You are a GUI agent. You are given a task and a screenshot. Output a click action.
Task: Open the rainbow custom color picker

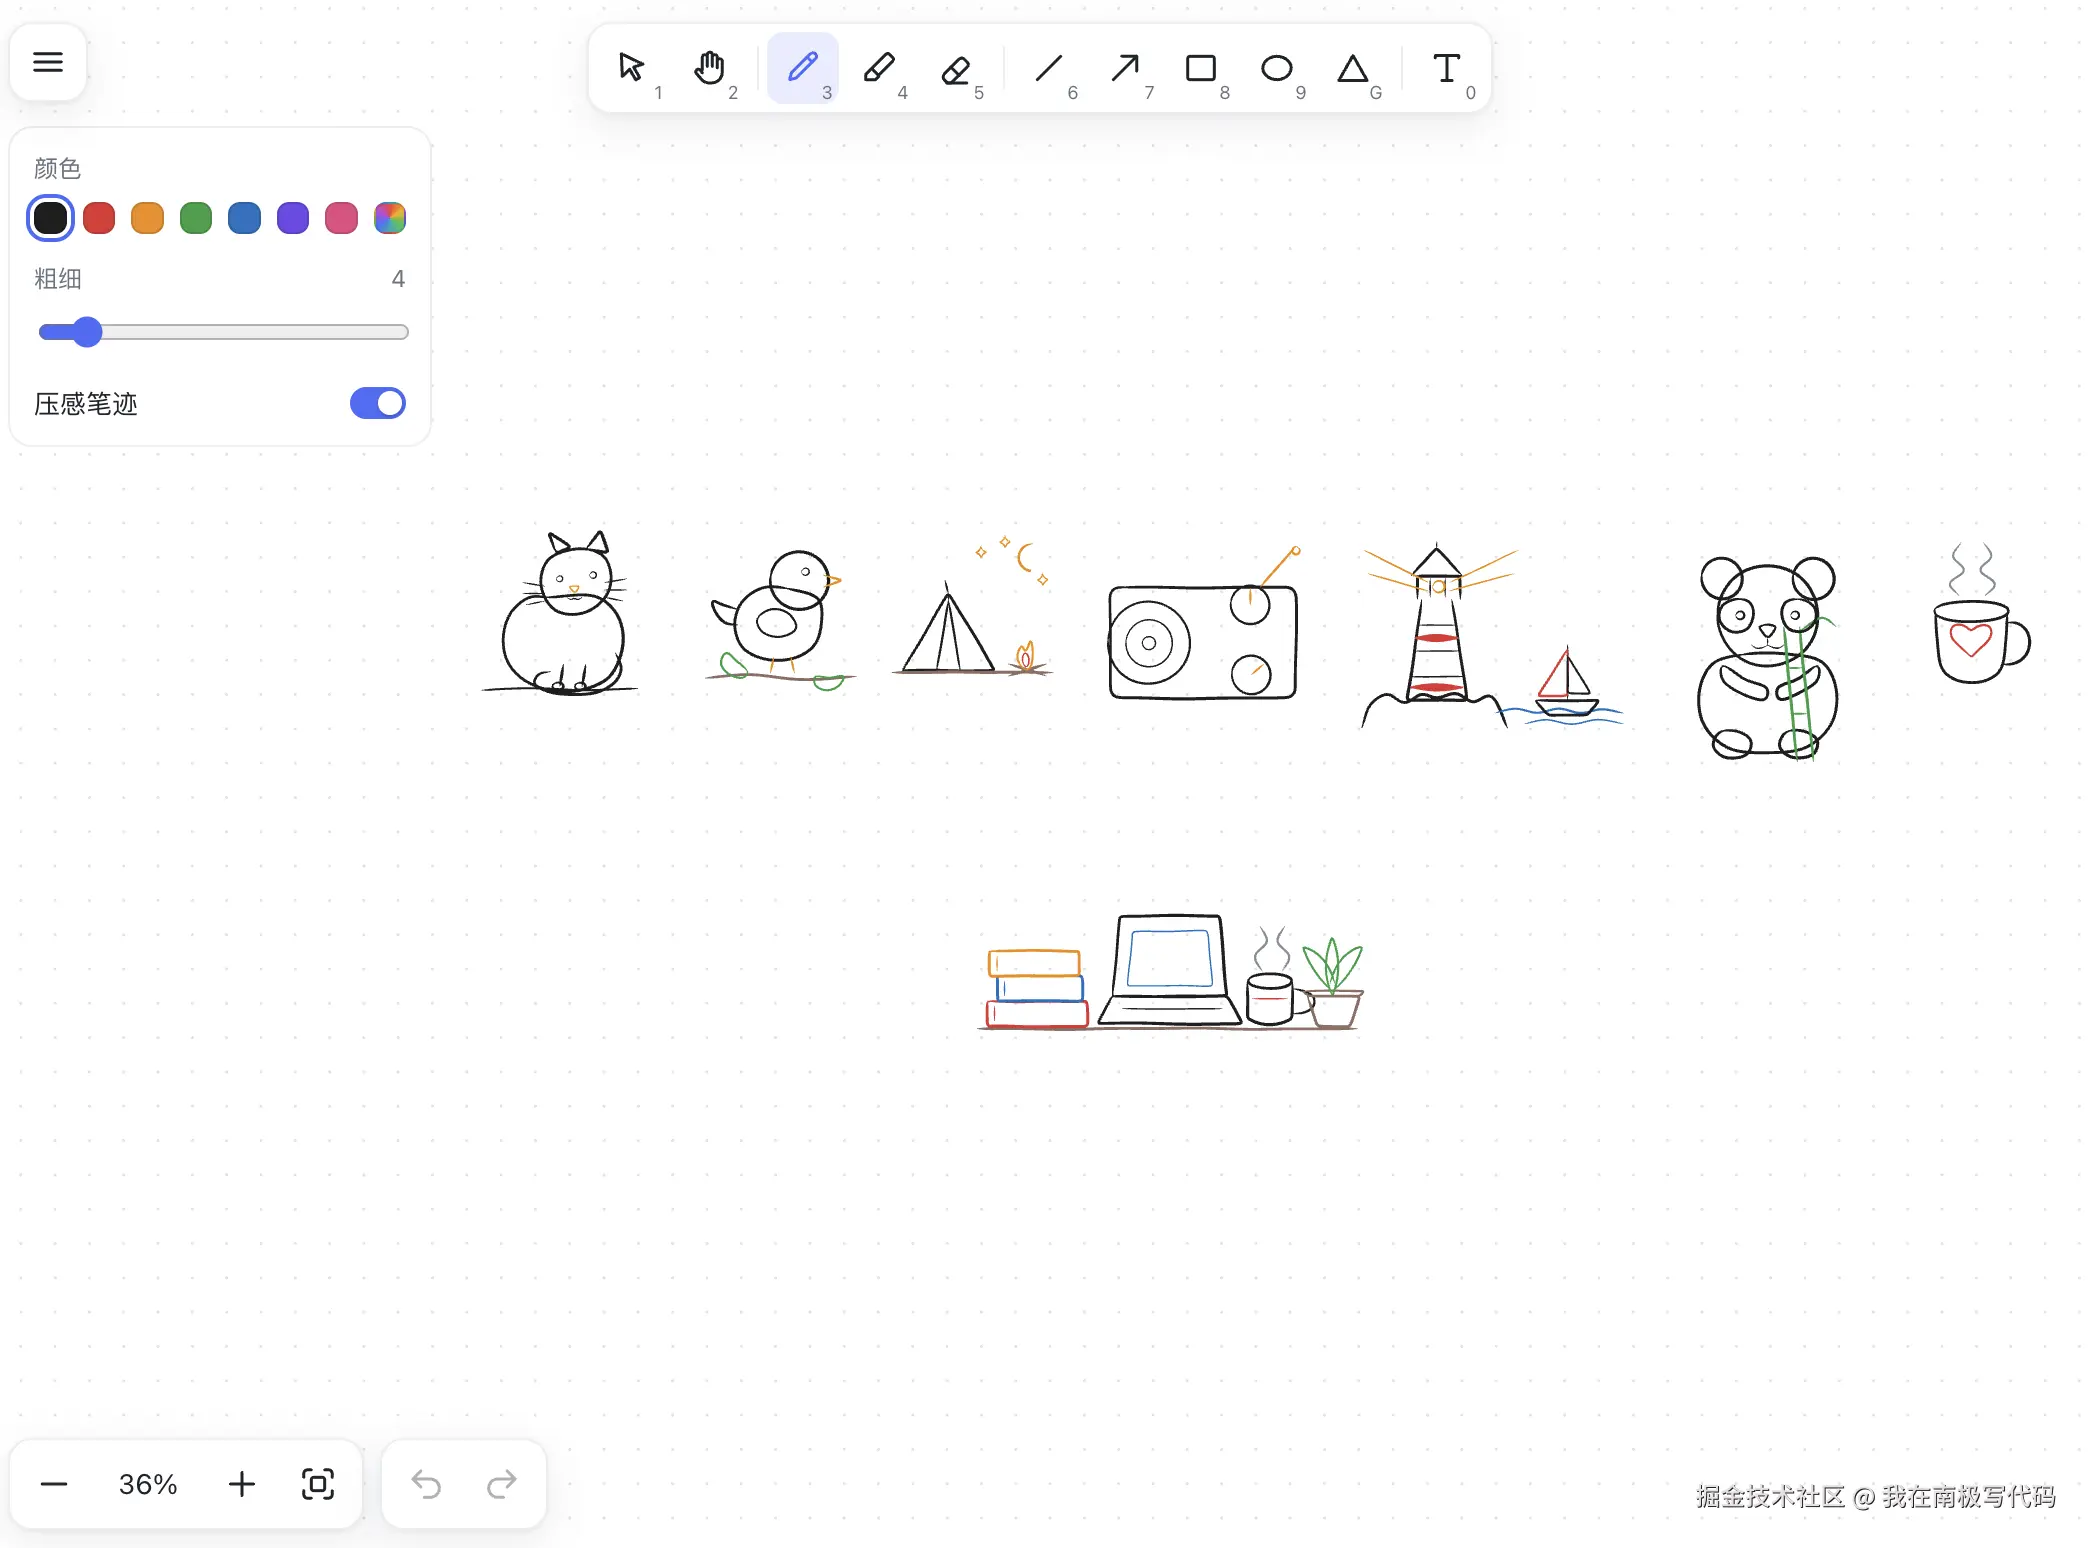click(x=390, y=218)
